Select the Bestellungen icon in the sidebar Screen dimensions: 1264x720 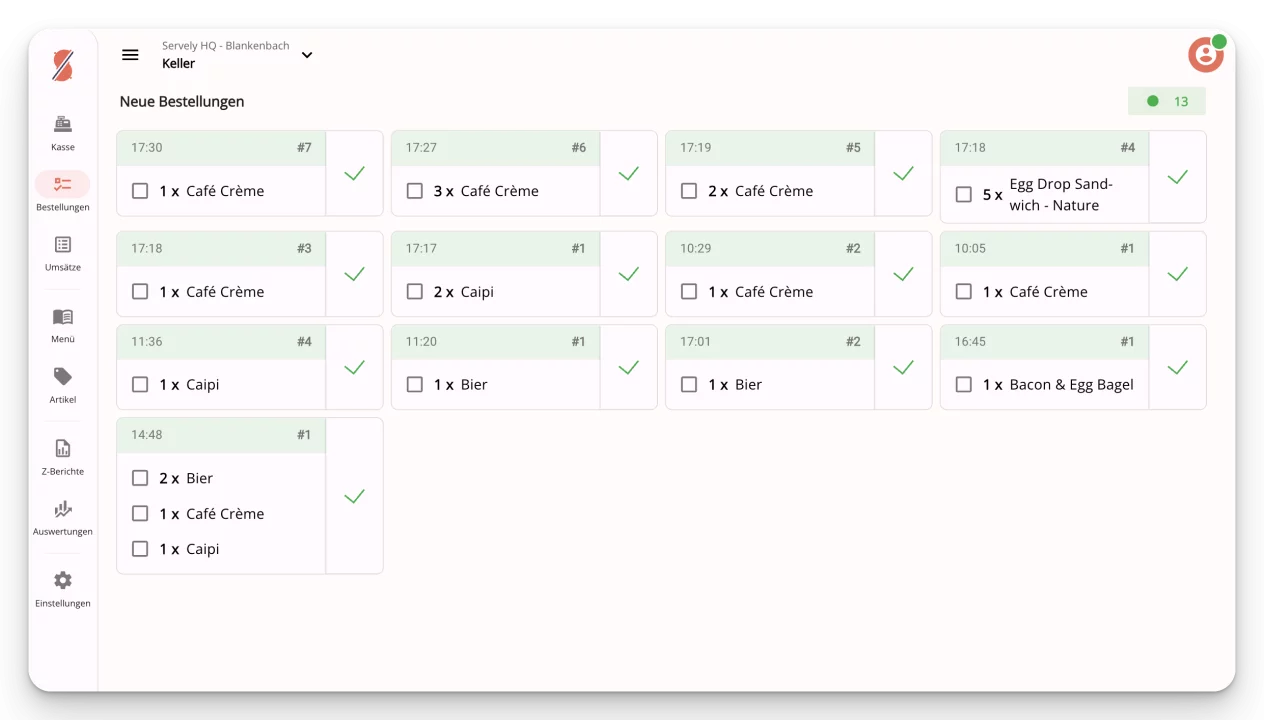click(x=62, y=192)
